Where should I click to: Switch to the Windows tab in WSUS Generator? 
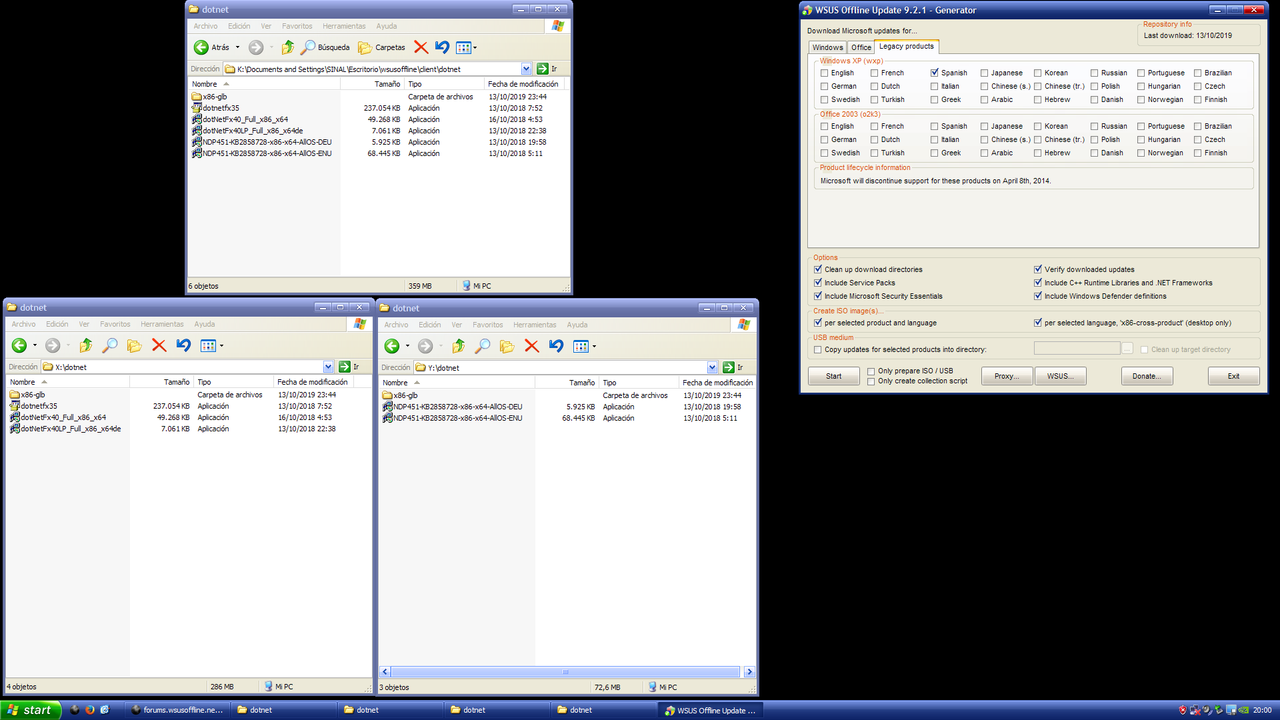coord(827,47)
